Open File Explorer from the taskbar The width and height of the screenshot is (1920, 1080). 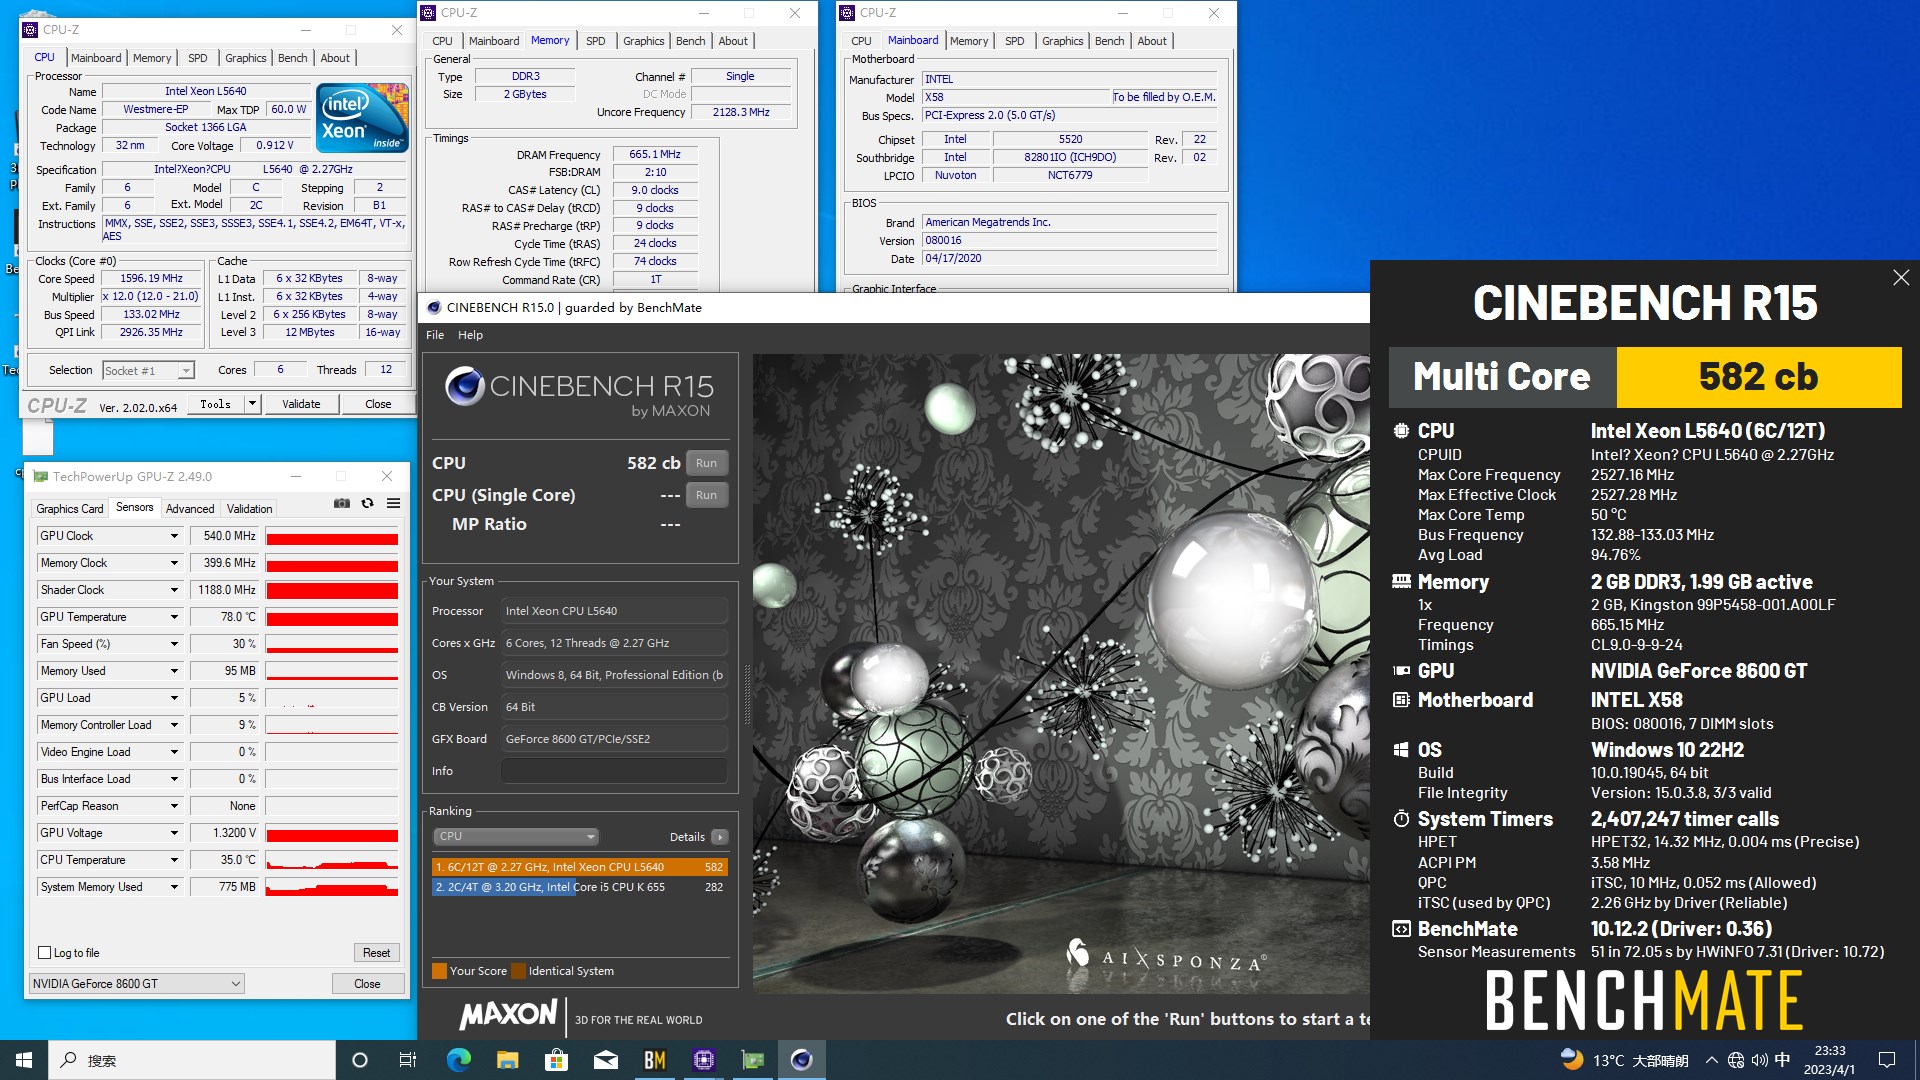pyautogui.click(x=507, y=1060)
